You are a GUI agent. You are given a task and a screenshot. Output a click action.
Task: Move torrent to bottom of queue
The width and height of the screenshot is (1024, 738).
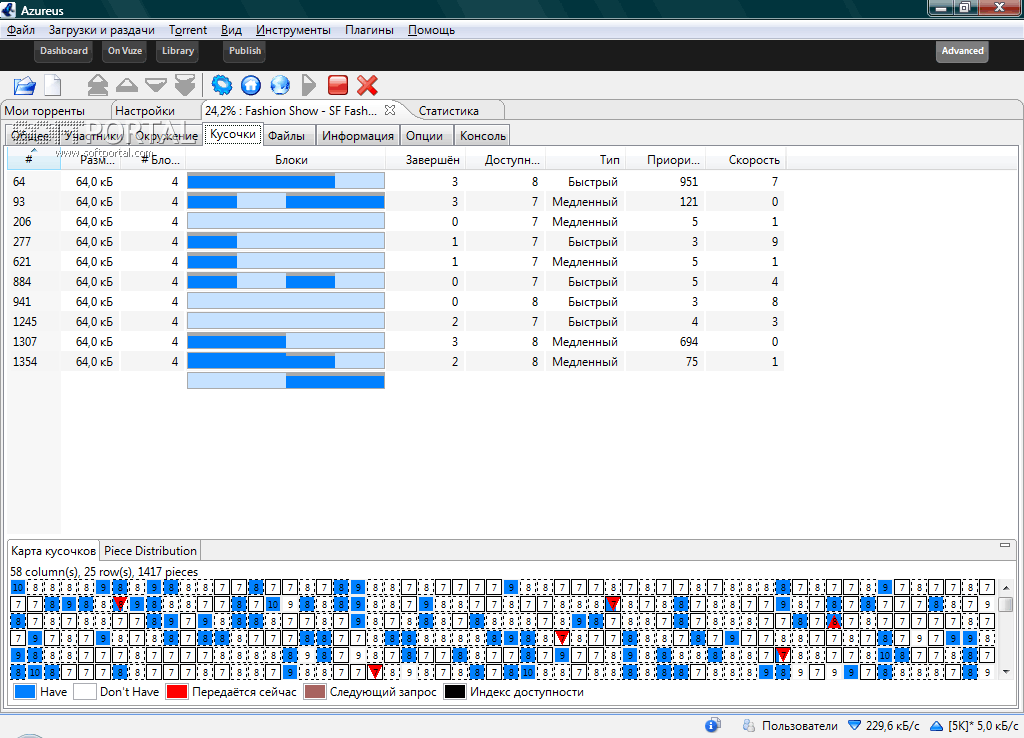coord(185,86)
